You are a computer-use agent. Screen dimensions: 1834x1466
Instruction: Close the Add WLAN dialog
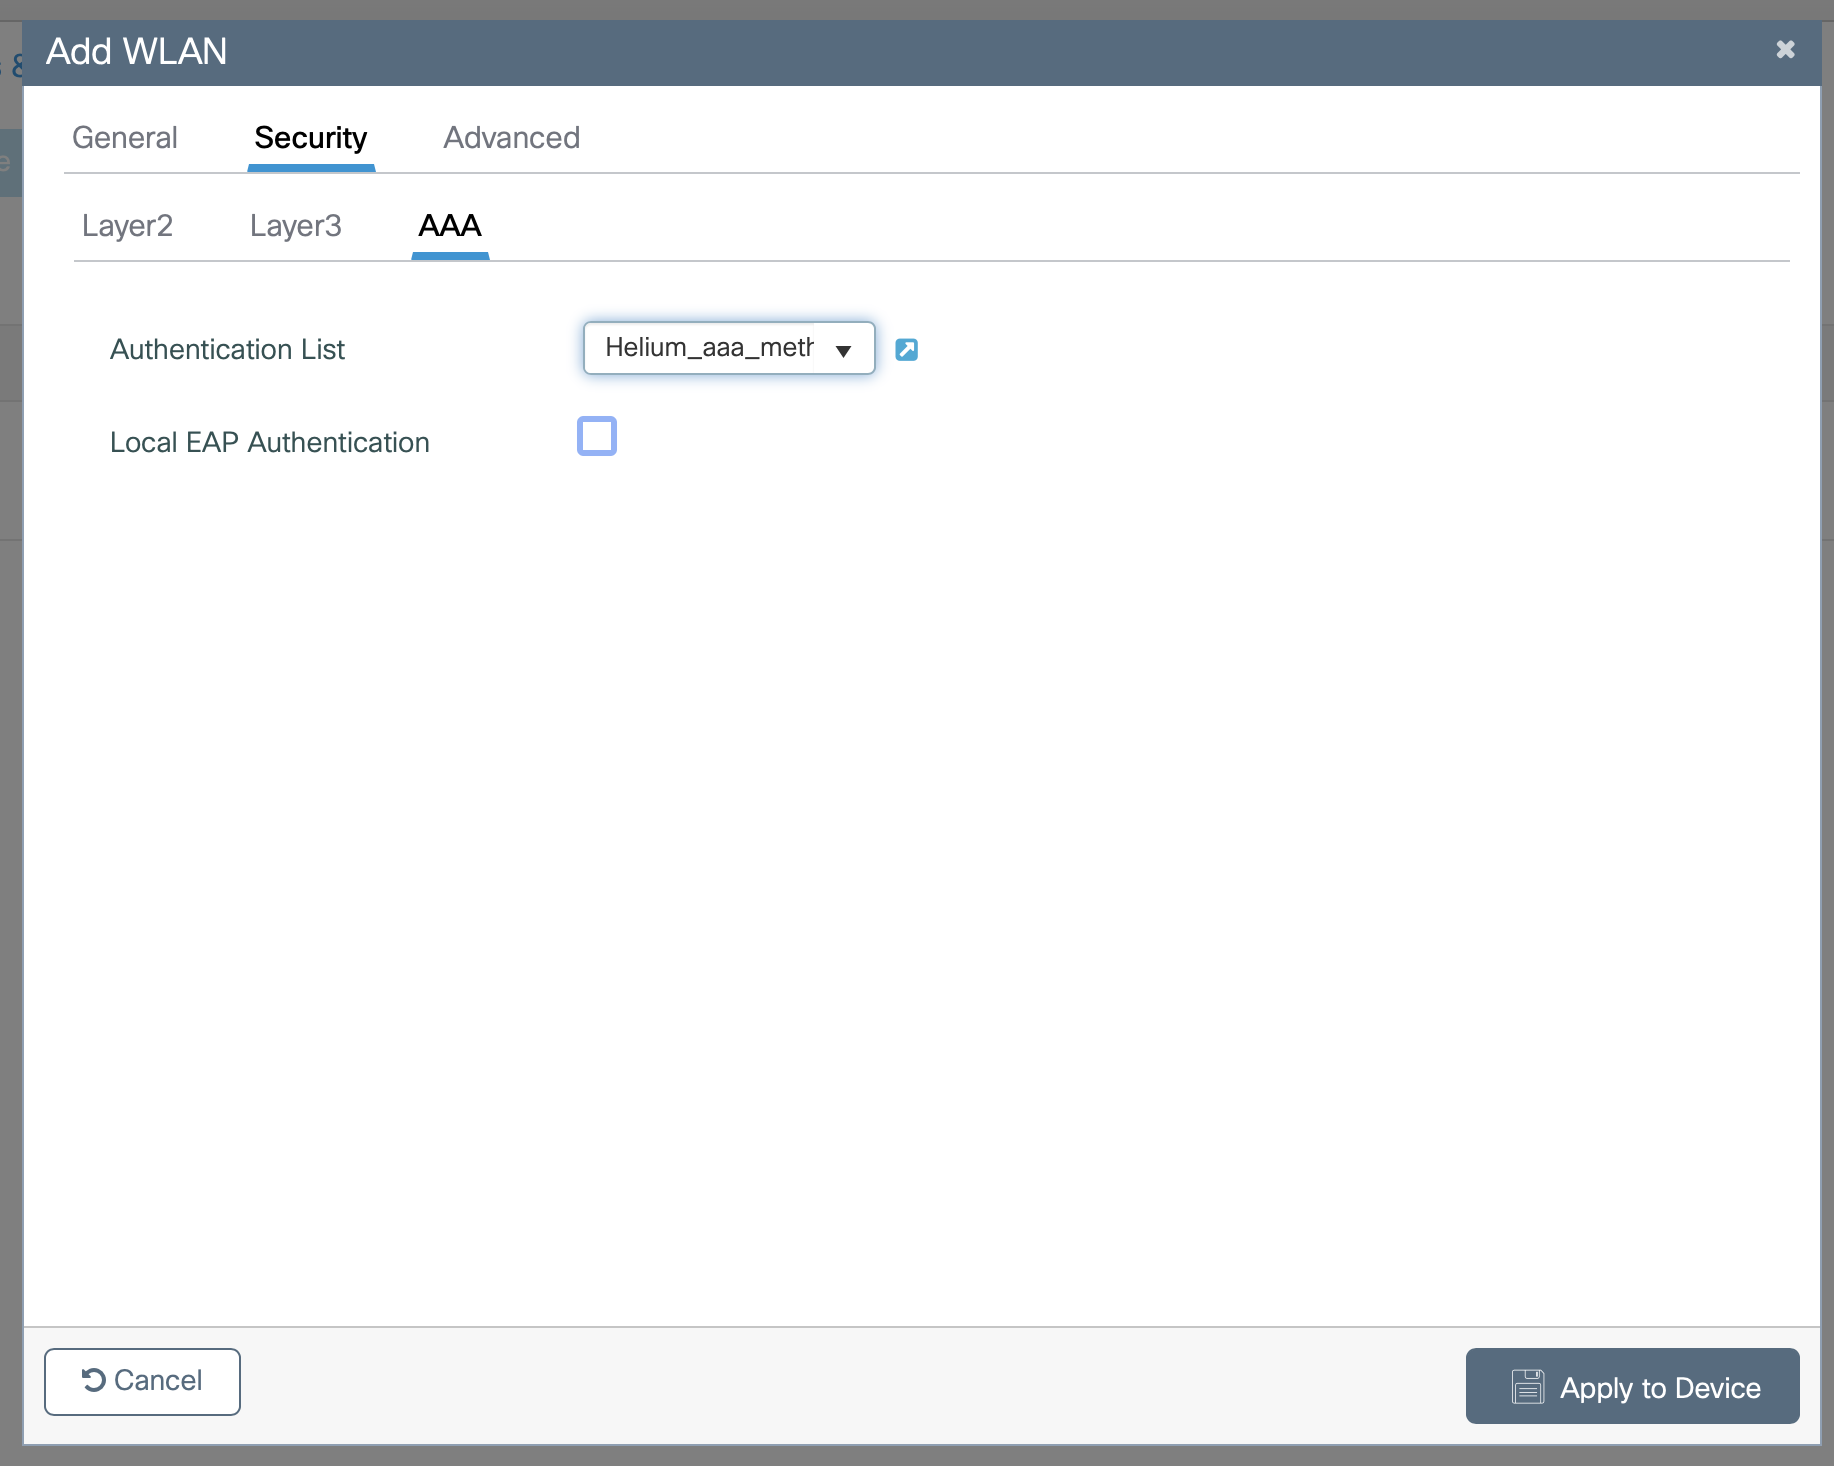1785,50
